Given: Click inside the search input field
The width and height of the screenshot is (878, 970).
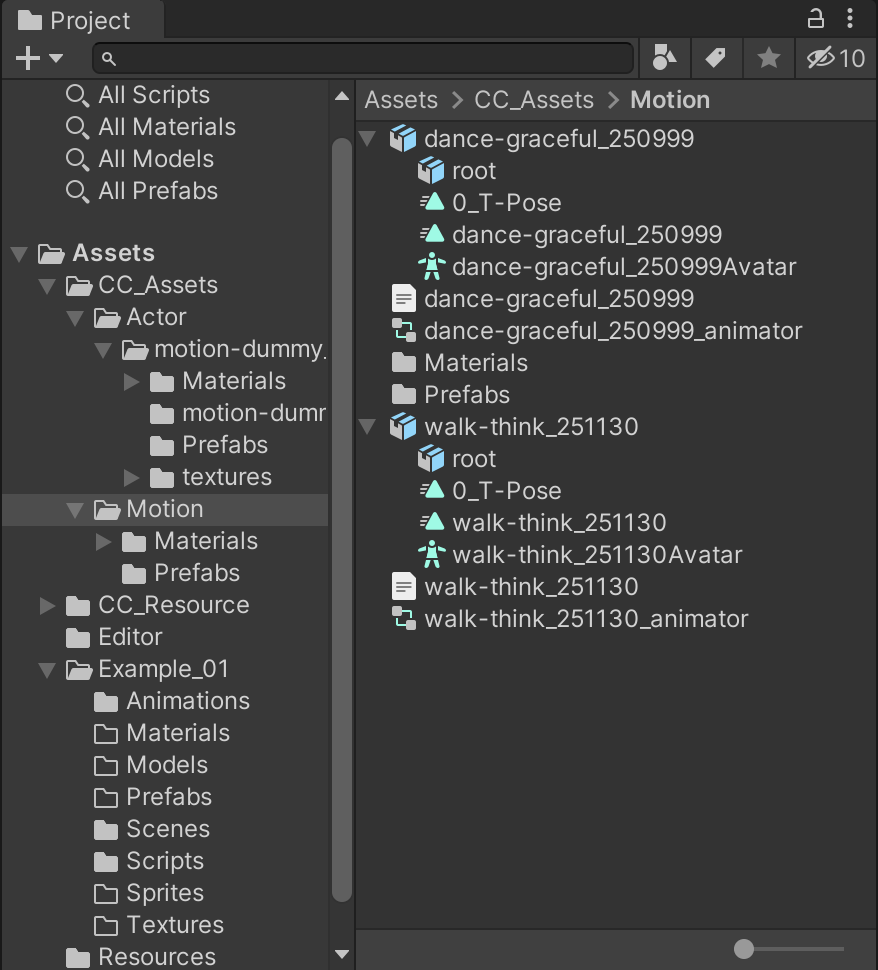Looking at the screenshot, I should point(360,58).
